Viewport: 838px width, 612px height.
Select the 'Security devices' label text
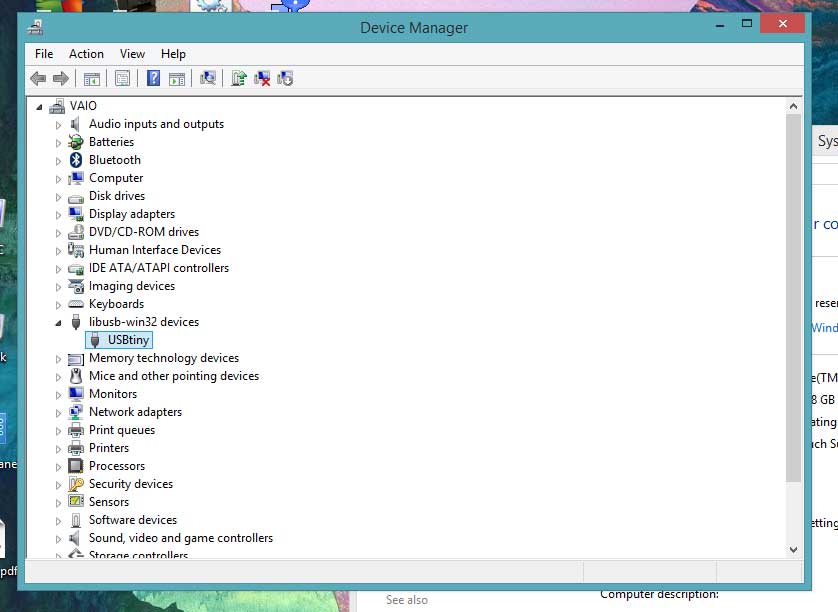tap(131, 484)
